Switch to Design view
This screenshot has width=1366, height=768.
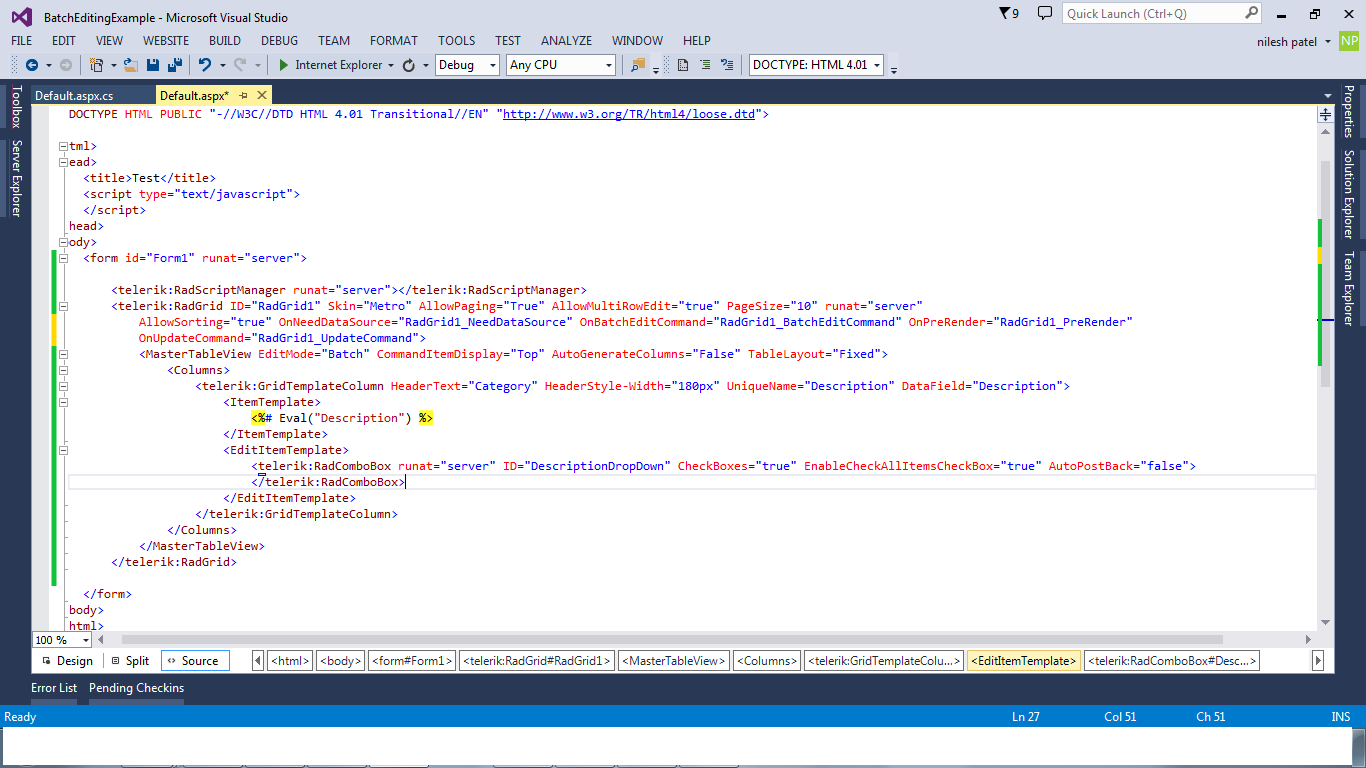[x=67, y=661]
